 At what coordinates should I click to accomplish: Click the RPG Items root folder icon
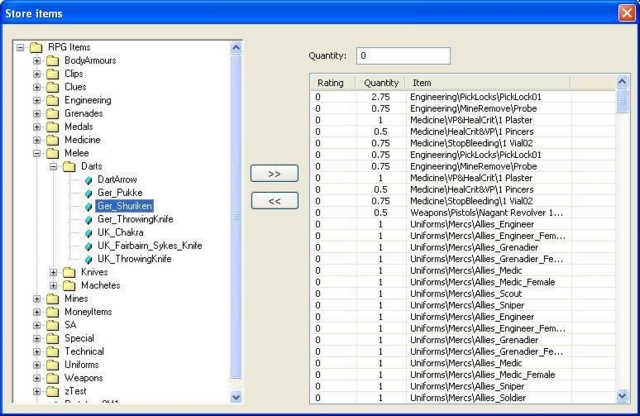[x=36, y=47]
